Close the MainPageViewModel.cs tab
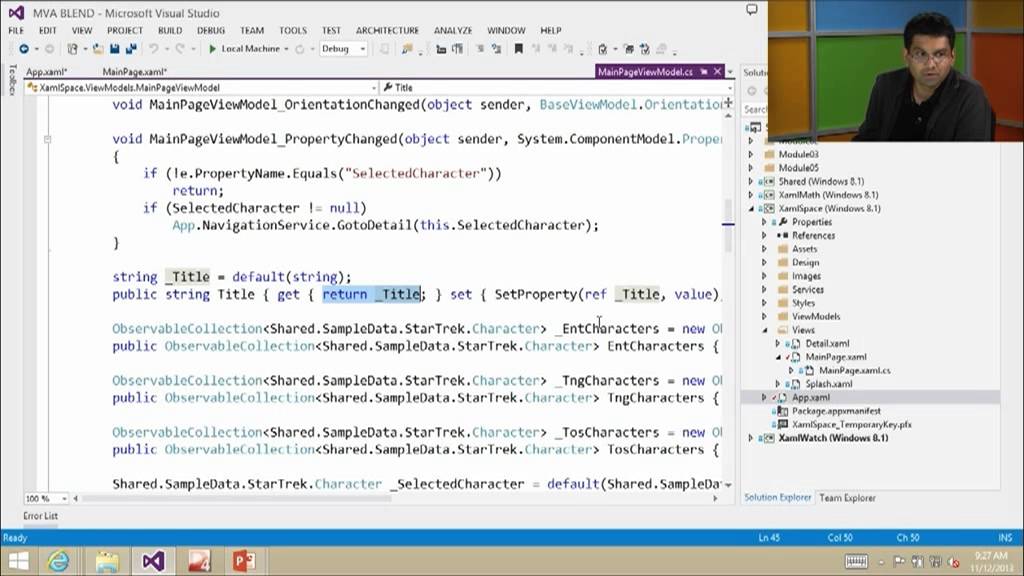This screenshot has height=576, width=1024. tap(718, 71)
